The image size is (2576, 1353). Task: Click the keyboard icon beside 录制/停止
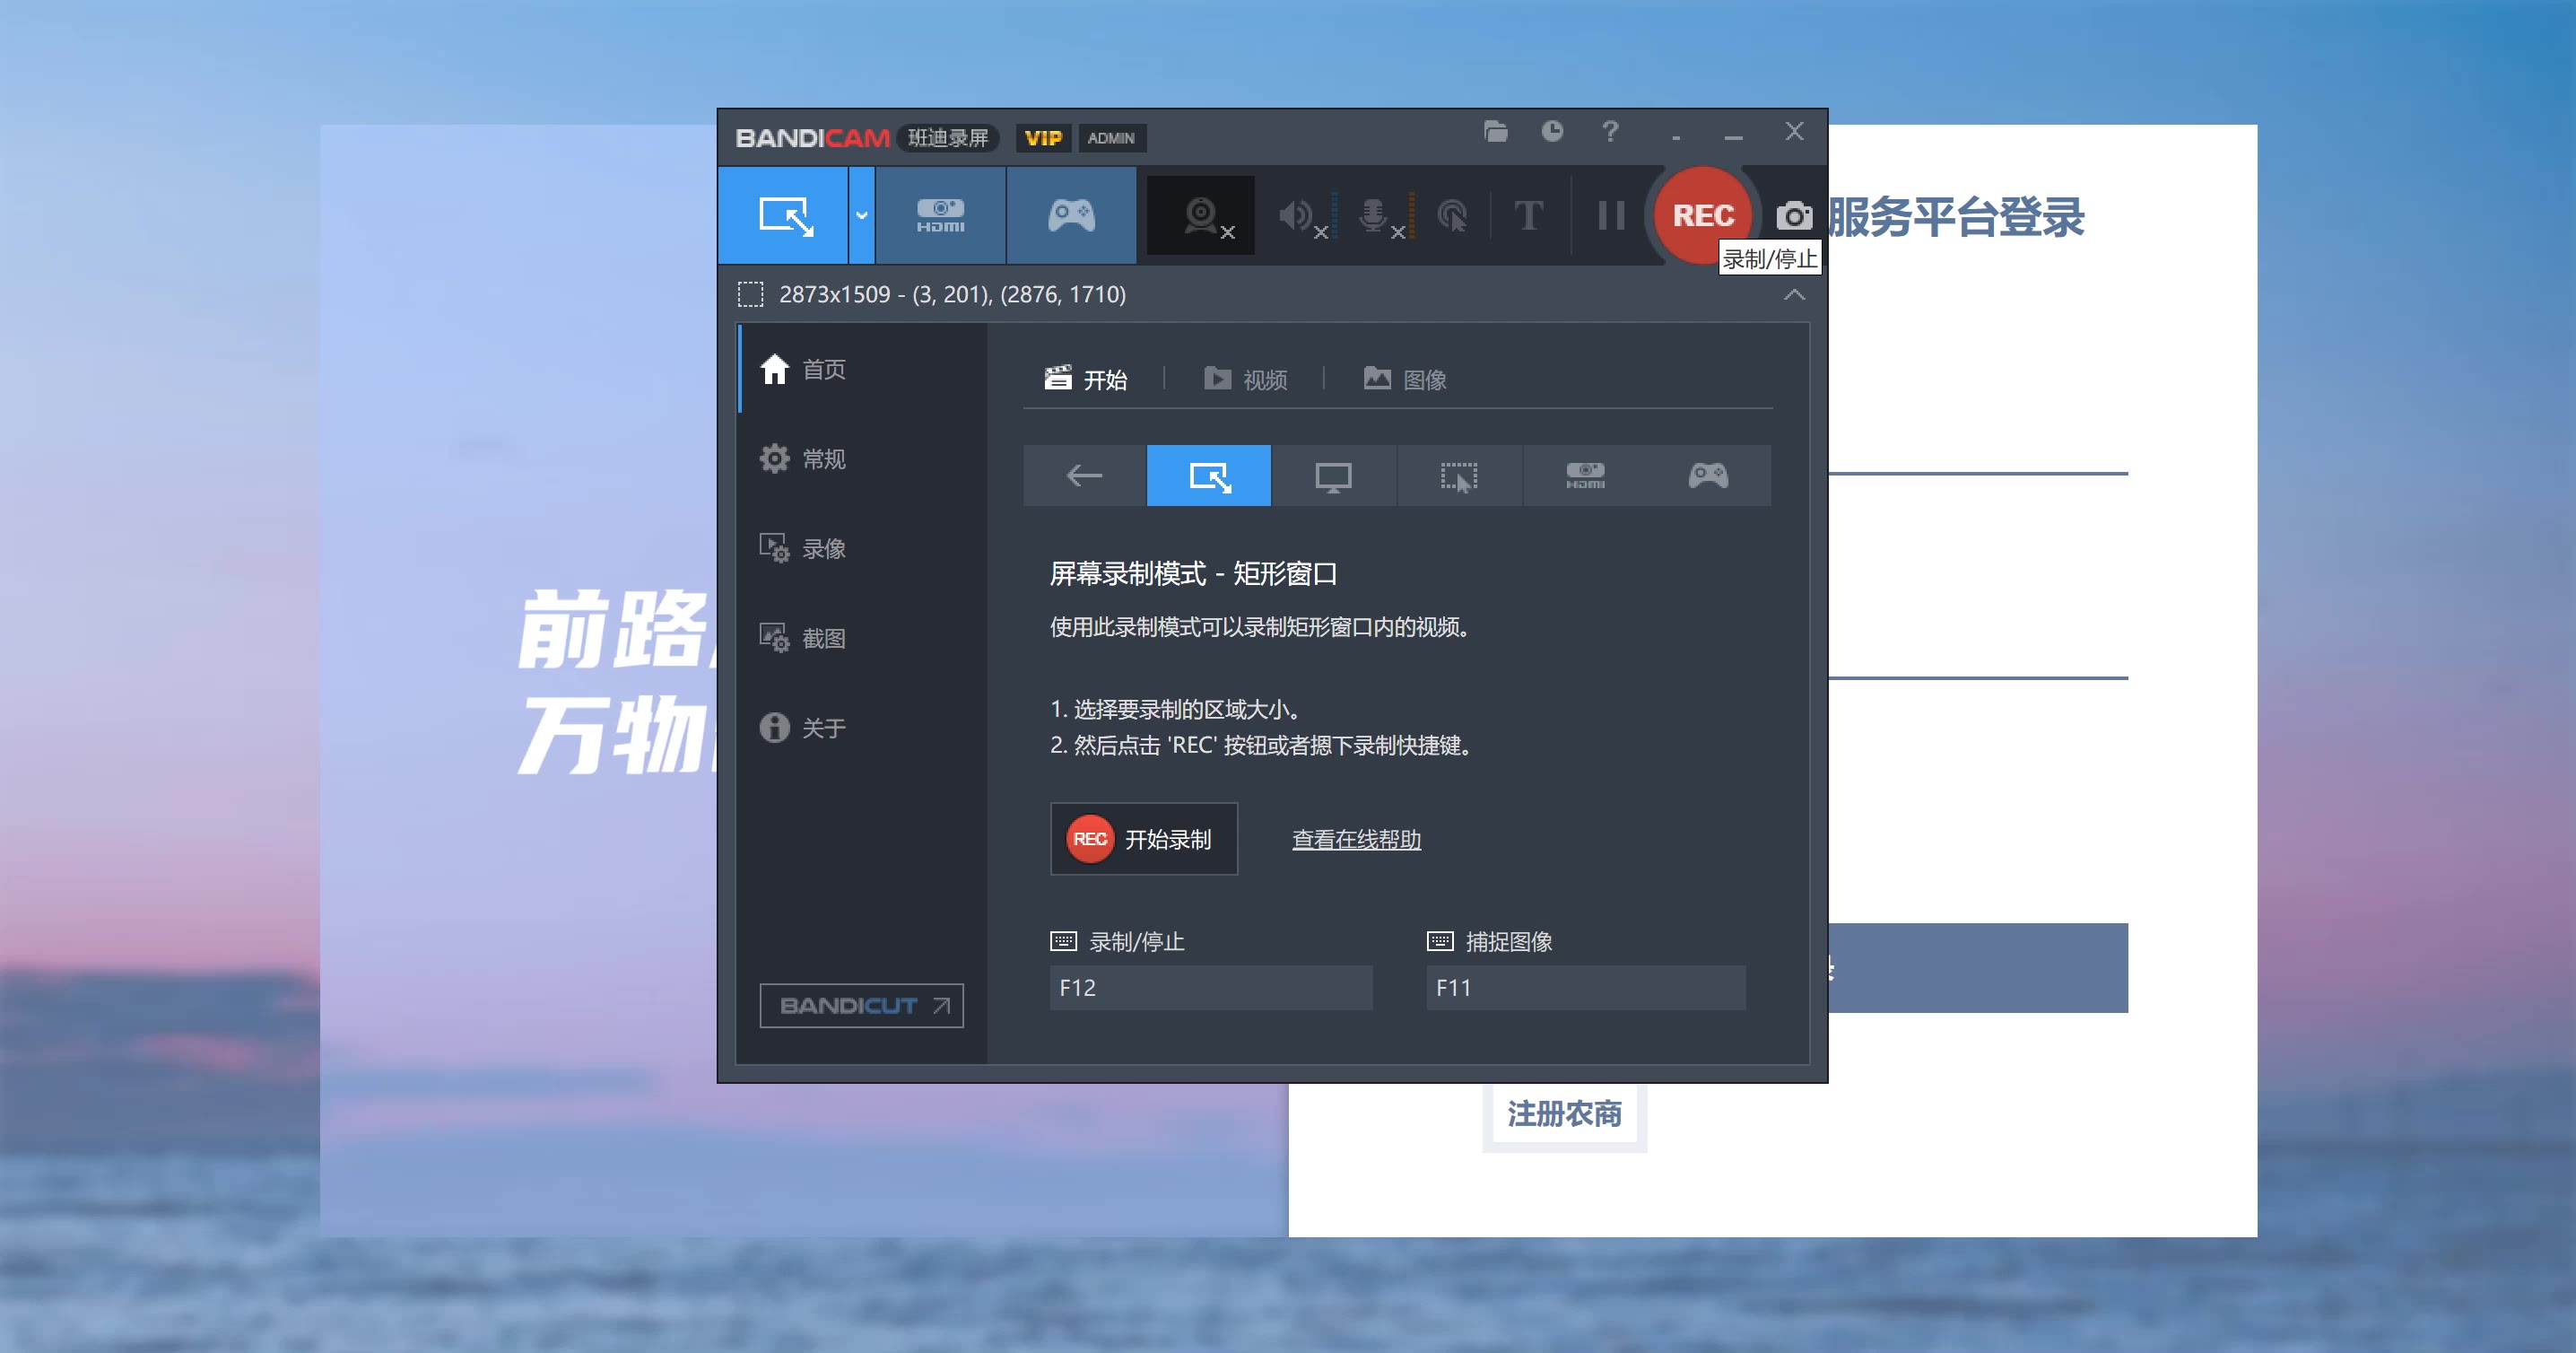coord(1063,941)
